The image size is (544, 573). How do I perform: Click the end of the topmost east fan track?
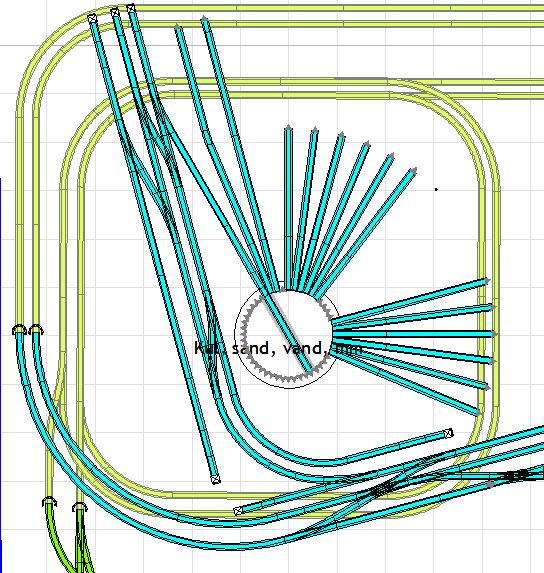point(486,281)
